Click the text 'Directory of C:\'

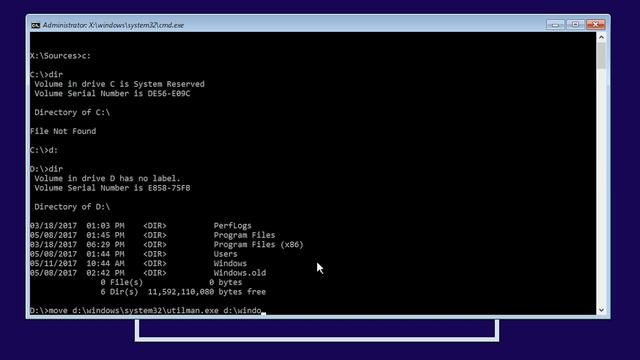click(x=72, y=112)
